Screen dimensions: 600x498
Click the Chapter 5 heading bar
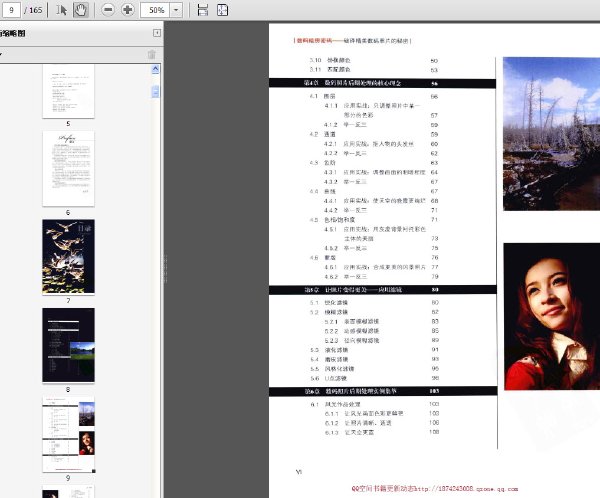[x=383, y=290]
